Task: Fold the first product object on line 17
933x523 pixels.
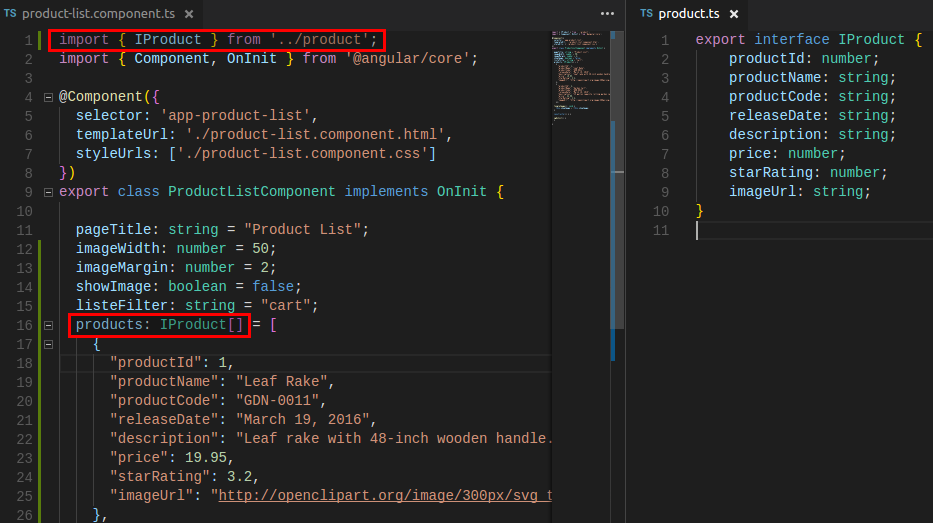Action: pyautogui.click(x=48, y=344)
